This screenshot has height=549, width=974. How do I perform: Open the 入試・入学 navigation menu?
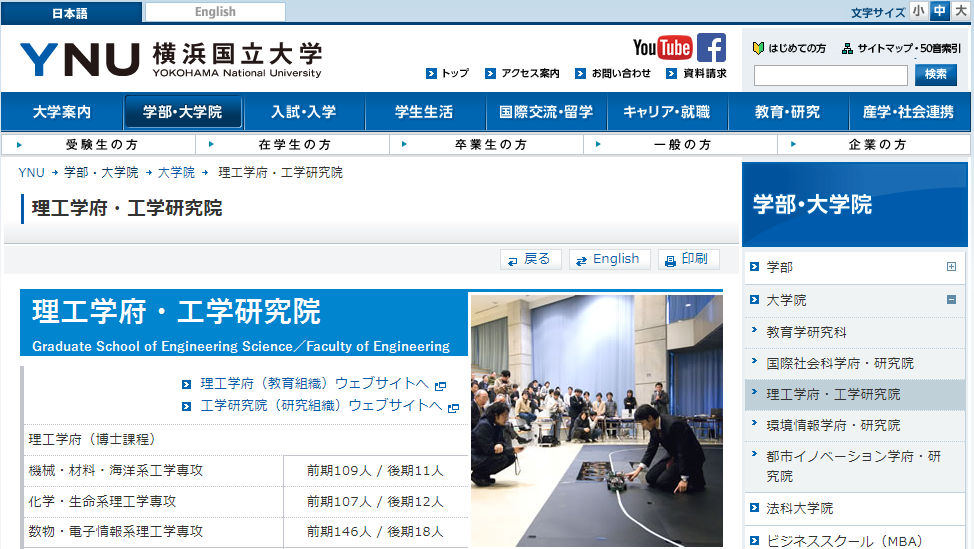tap(304, 112)
